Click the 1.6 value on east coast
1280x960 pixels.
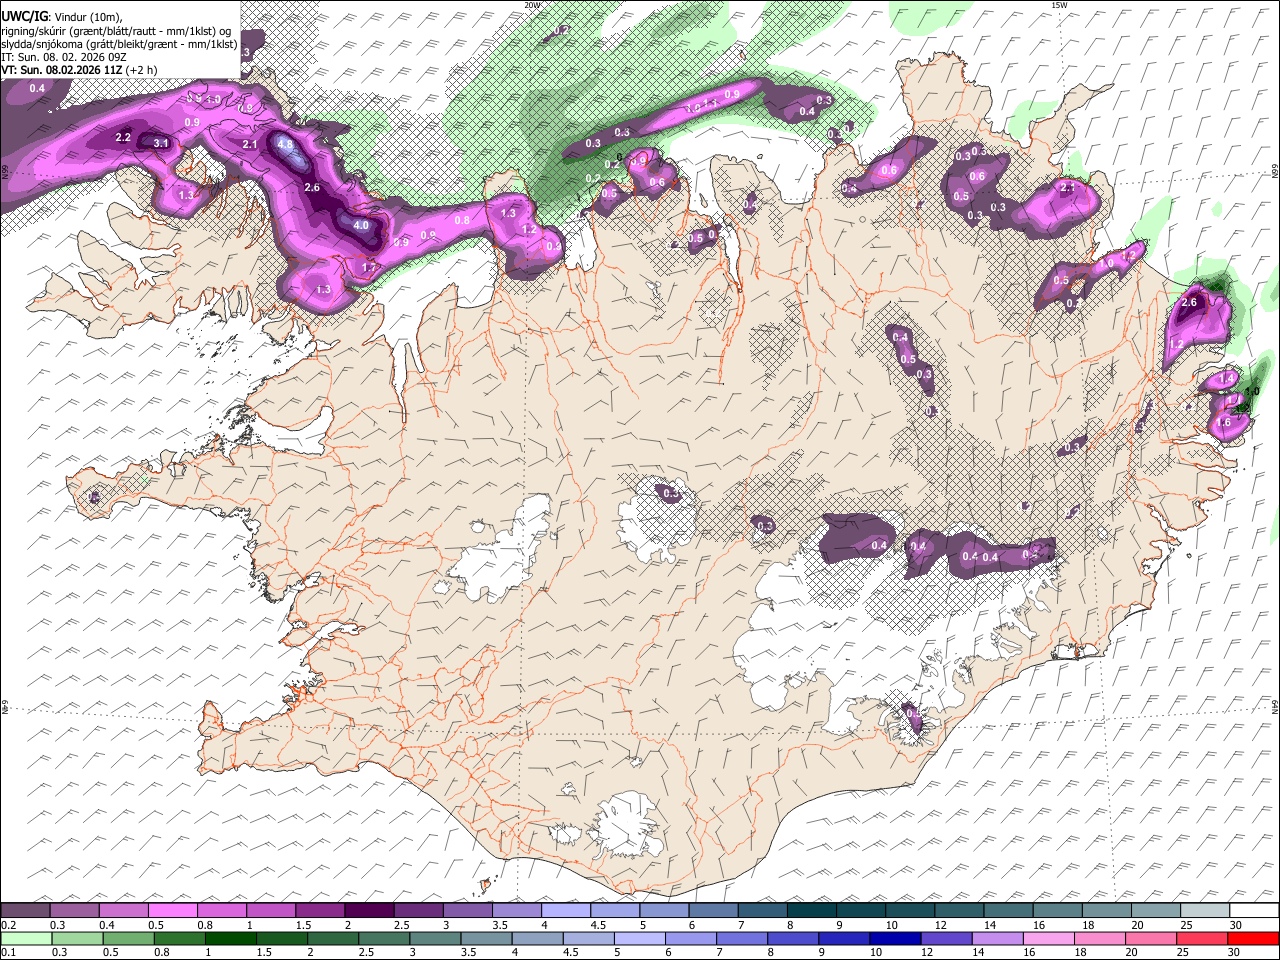1224,423
